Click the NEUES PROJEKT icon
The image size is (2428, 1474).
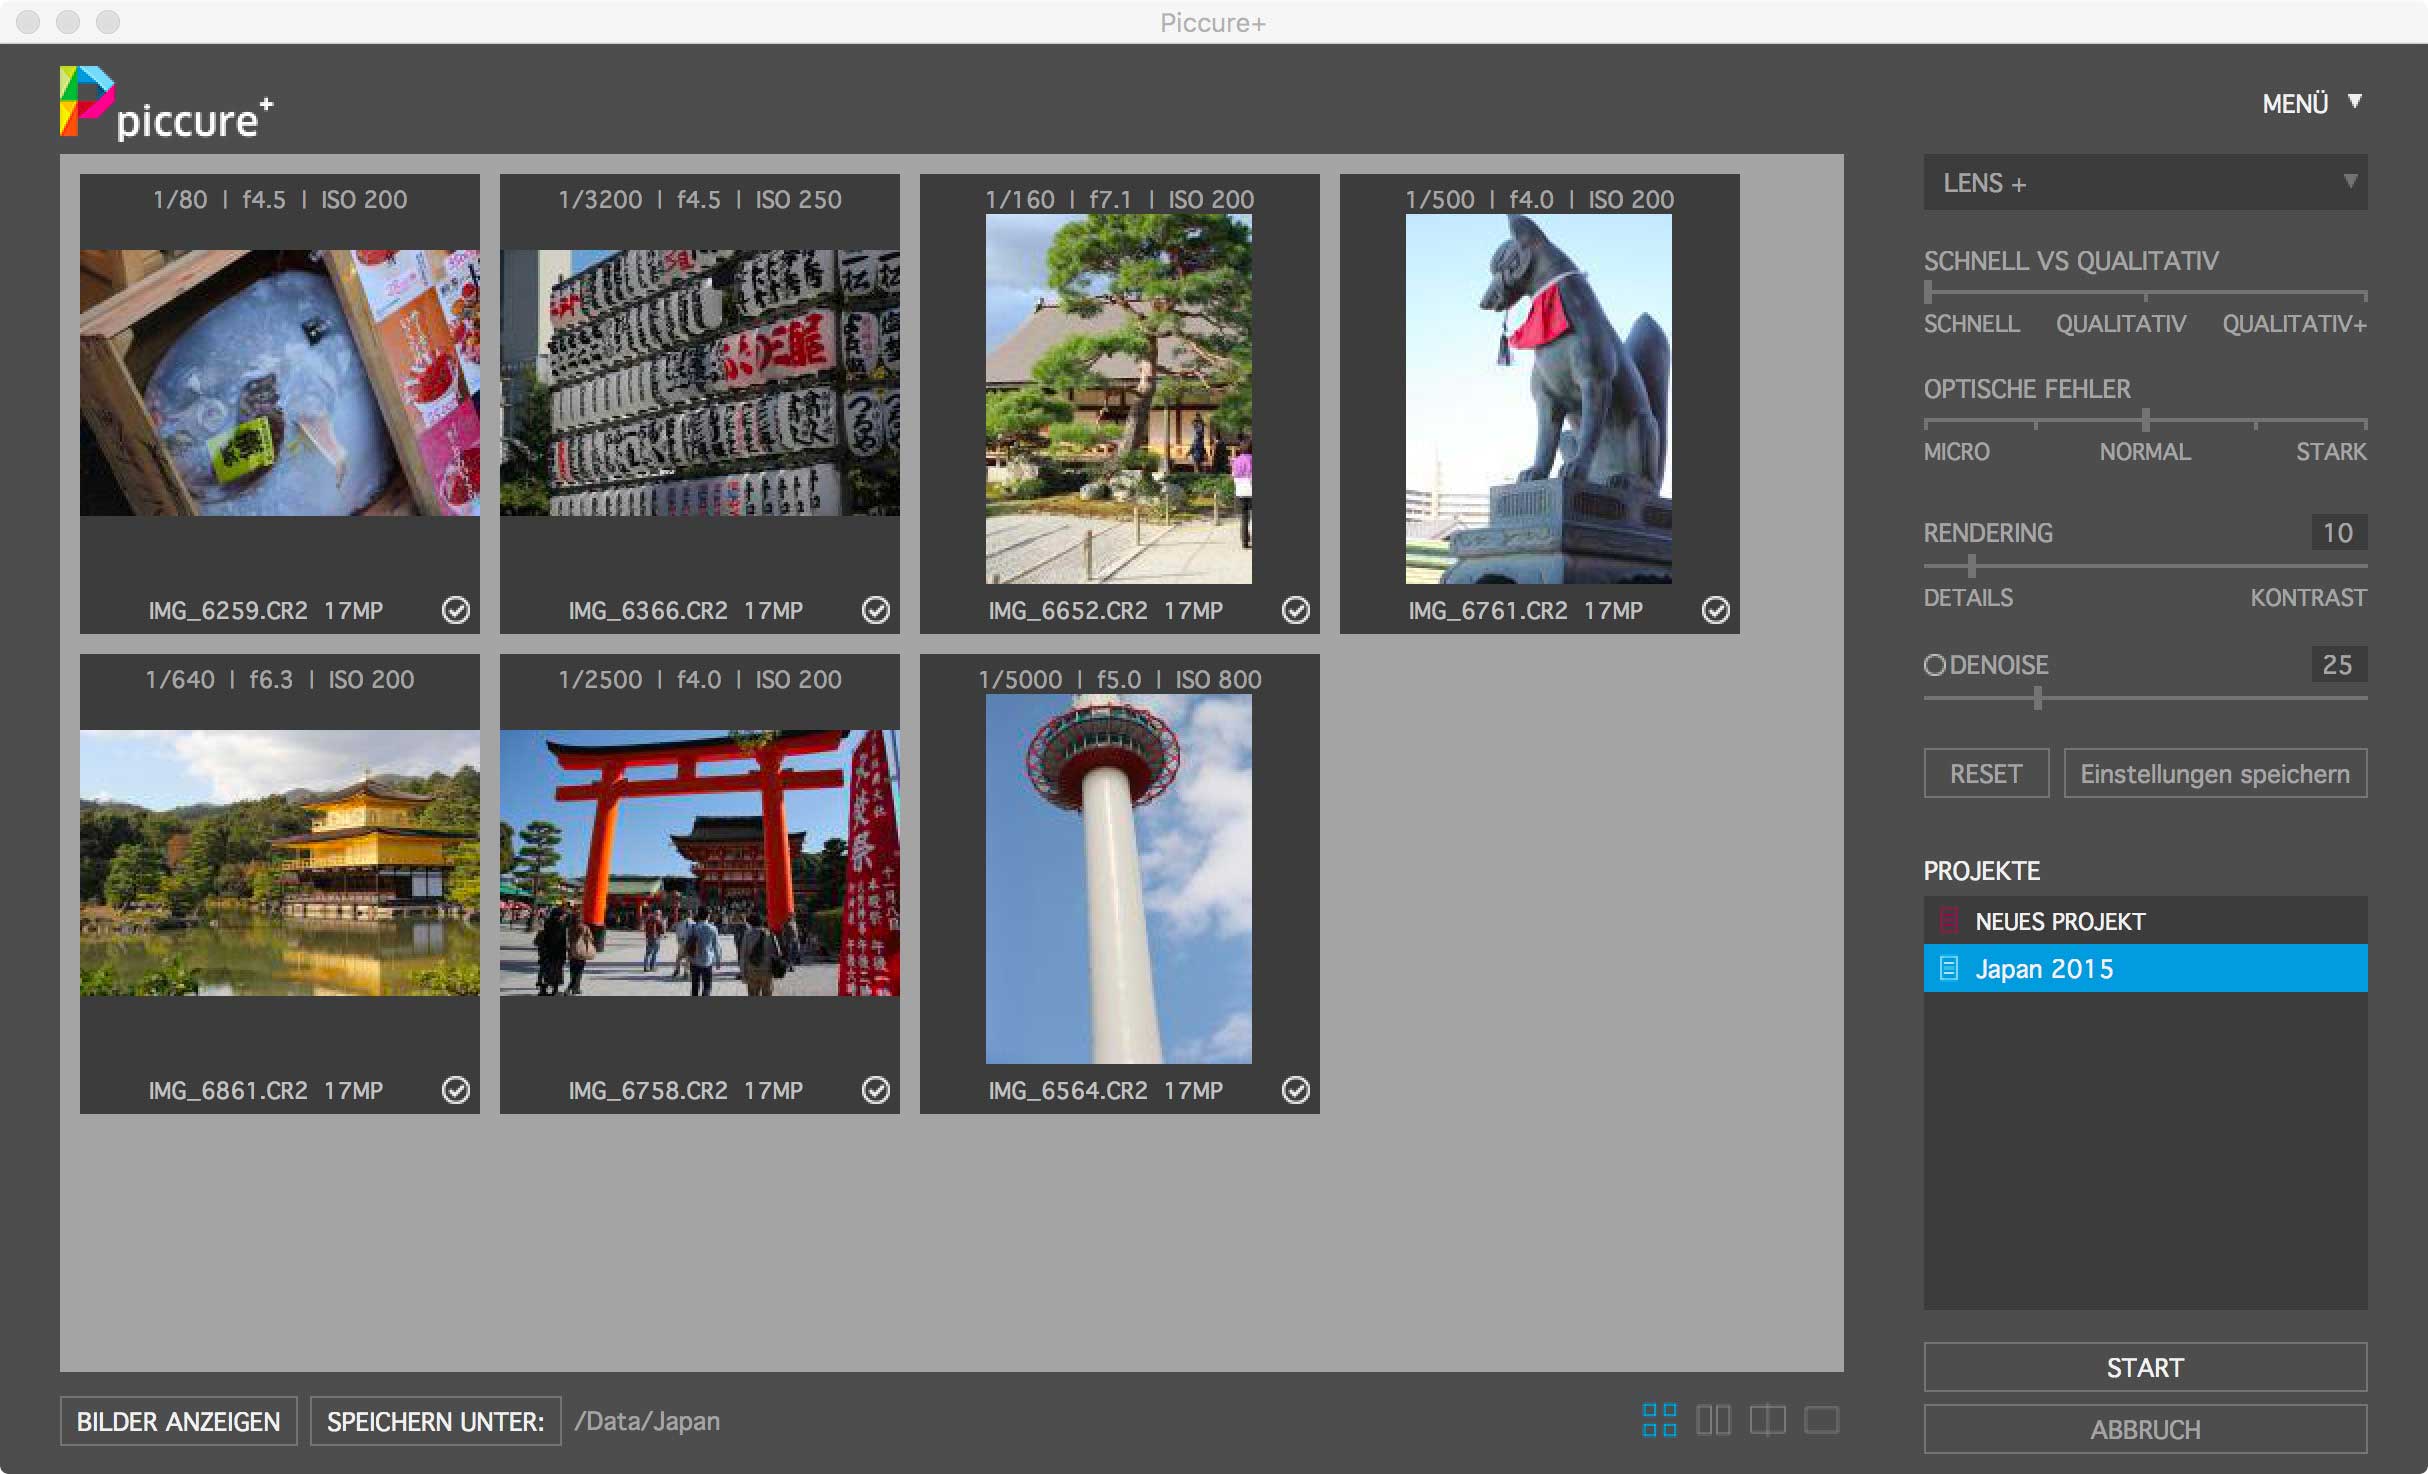[1948, 920]
